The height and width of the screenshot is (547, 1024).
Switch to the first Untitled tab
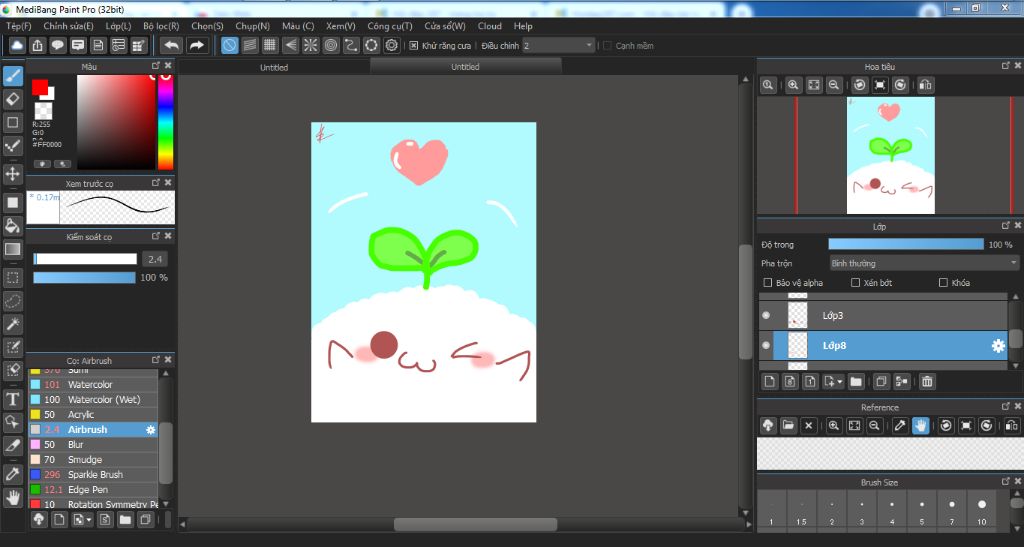[x=273, y=67]
